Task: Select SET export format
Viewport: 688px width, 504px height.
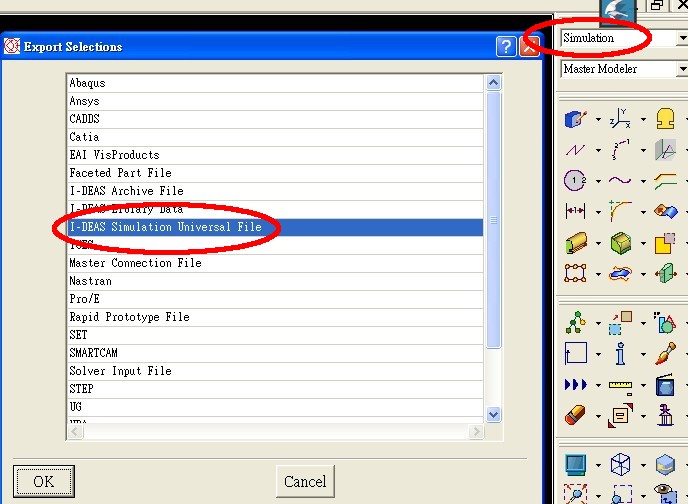Action: click(275, 335)
